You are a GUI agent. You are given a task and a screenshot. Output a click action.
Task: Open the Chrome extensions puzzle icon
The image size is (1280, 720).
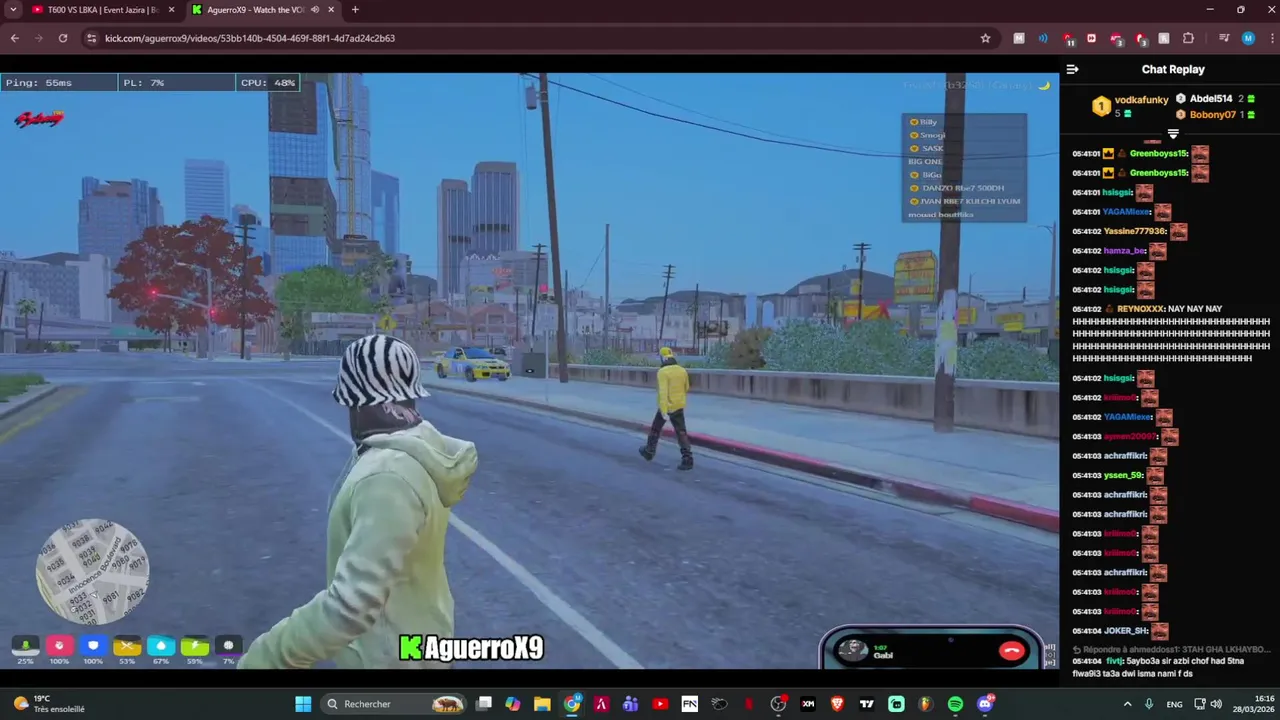(1188, 38)
